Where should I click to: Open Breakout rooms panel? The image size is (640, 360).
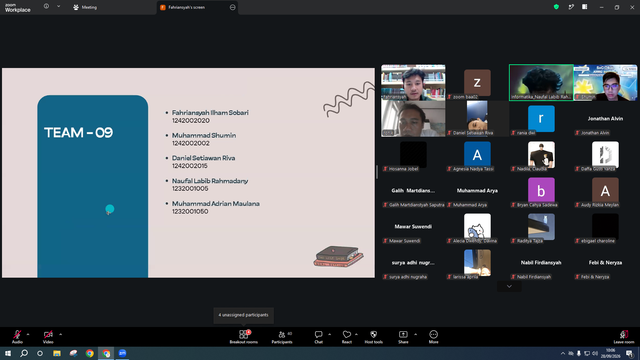tap(244, 337)
